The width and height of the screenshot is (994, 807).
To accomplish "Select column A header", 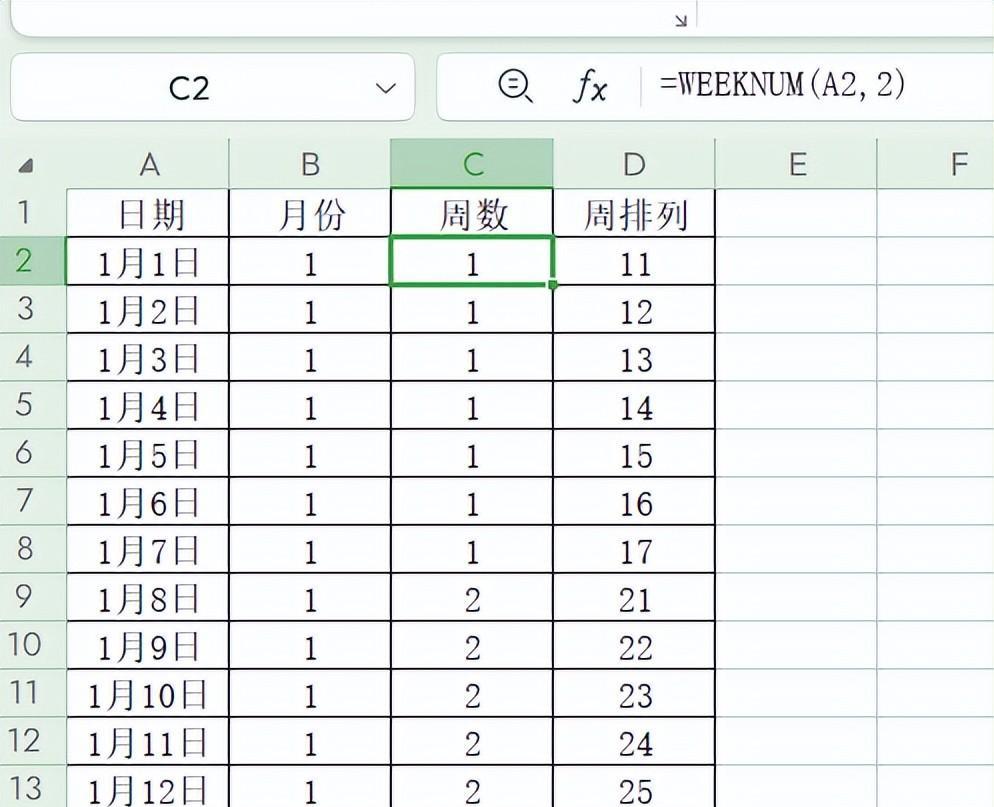I will point(148,165).
